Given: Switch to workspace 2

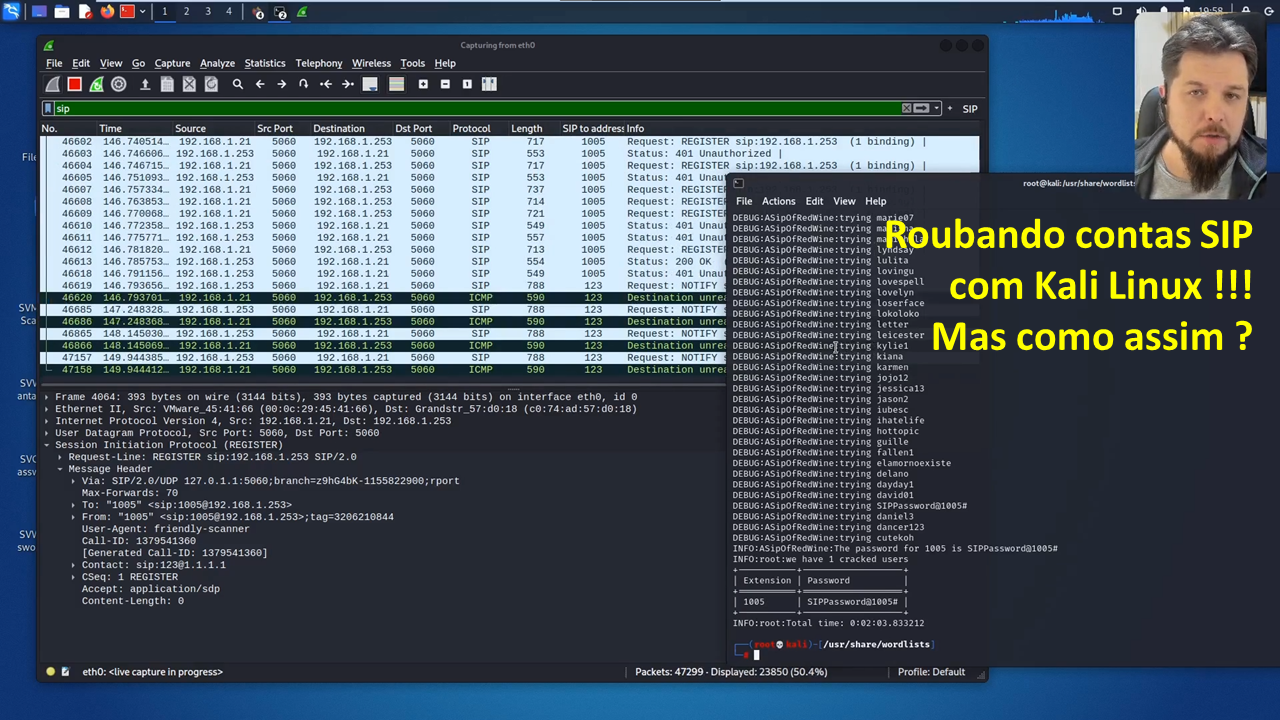Looking at the screenshot, I should [x=186, y=11].
